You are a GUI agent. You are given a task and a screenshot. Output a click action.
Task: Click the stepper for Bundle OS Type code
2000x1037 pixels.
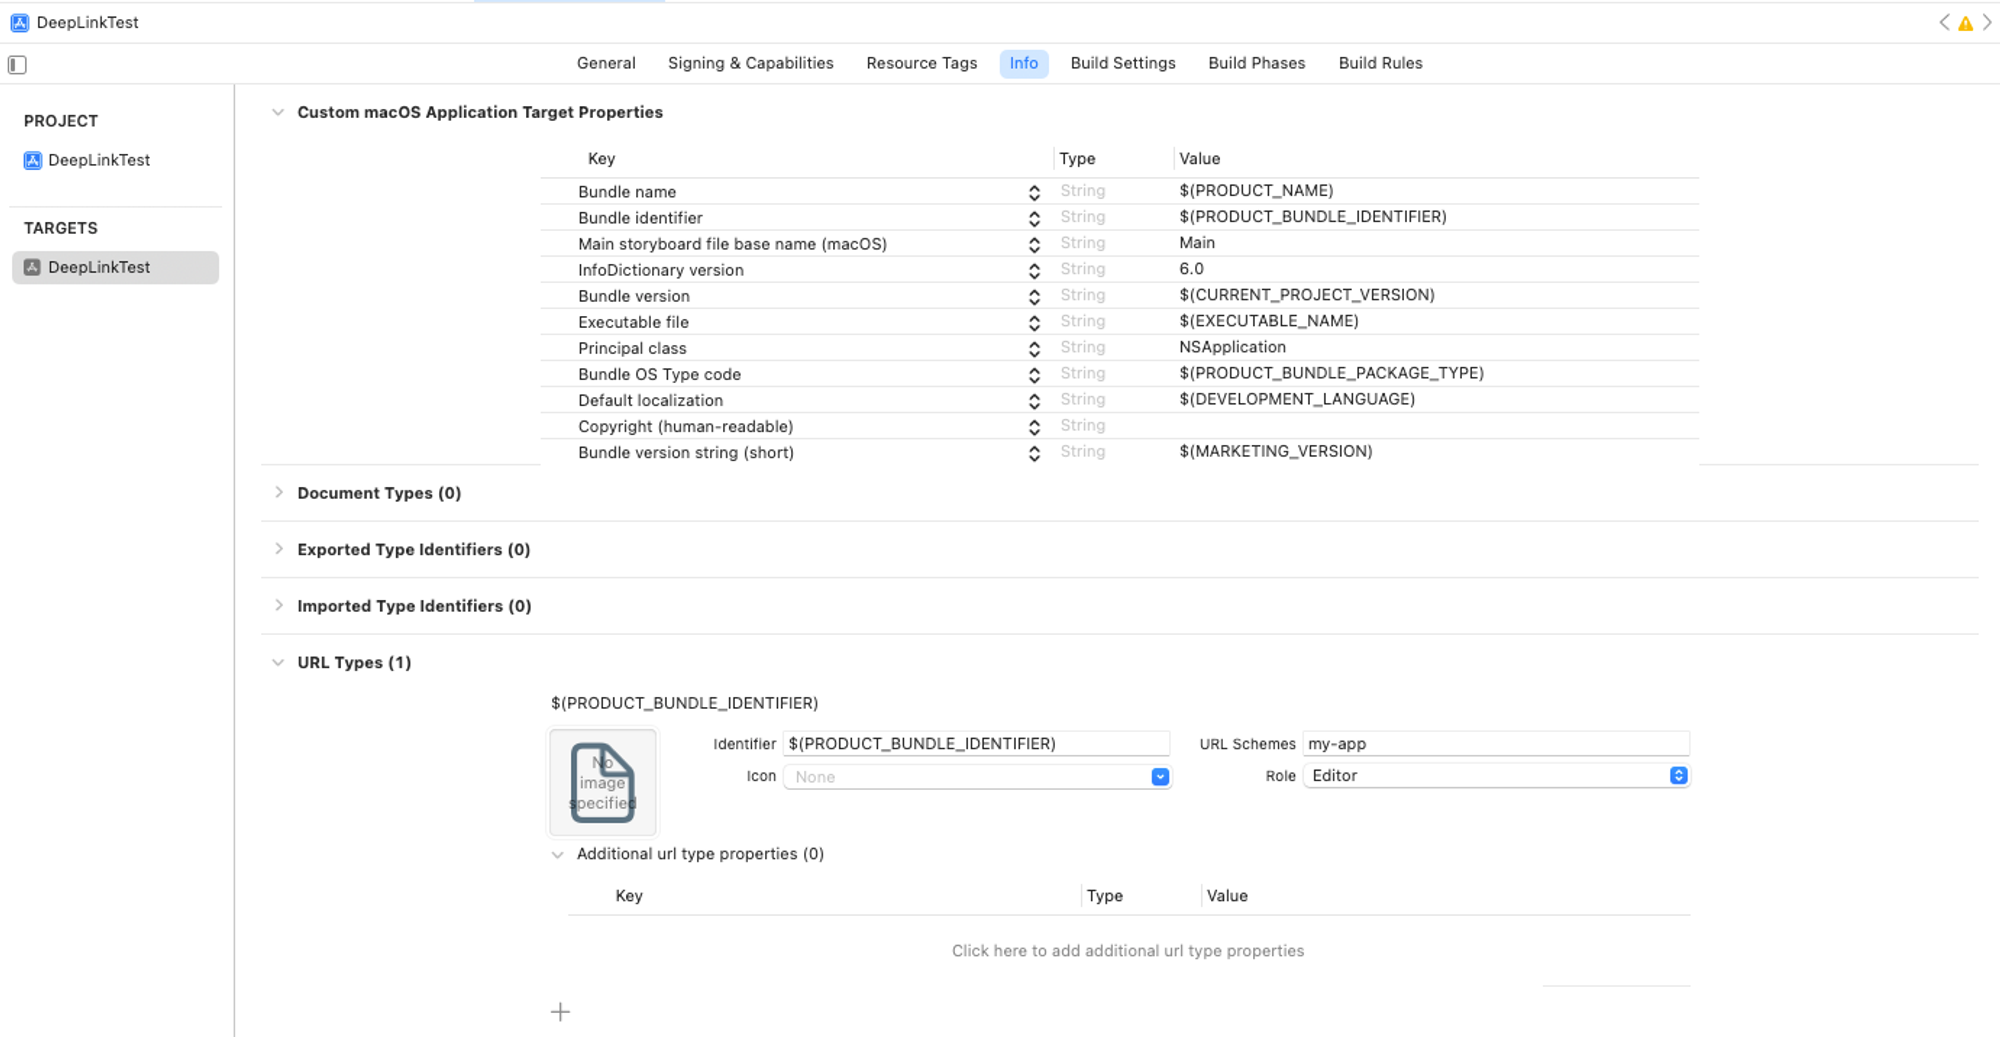coord(1034,374)
